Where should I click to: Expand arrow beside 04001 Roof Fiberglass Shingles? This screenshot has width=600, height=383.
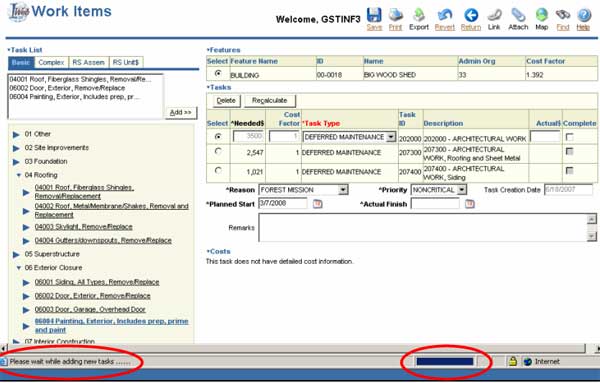coord(26,192)
